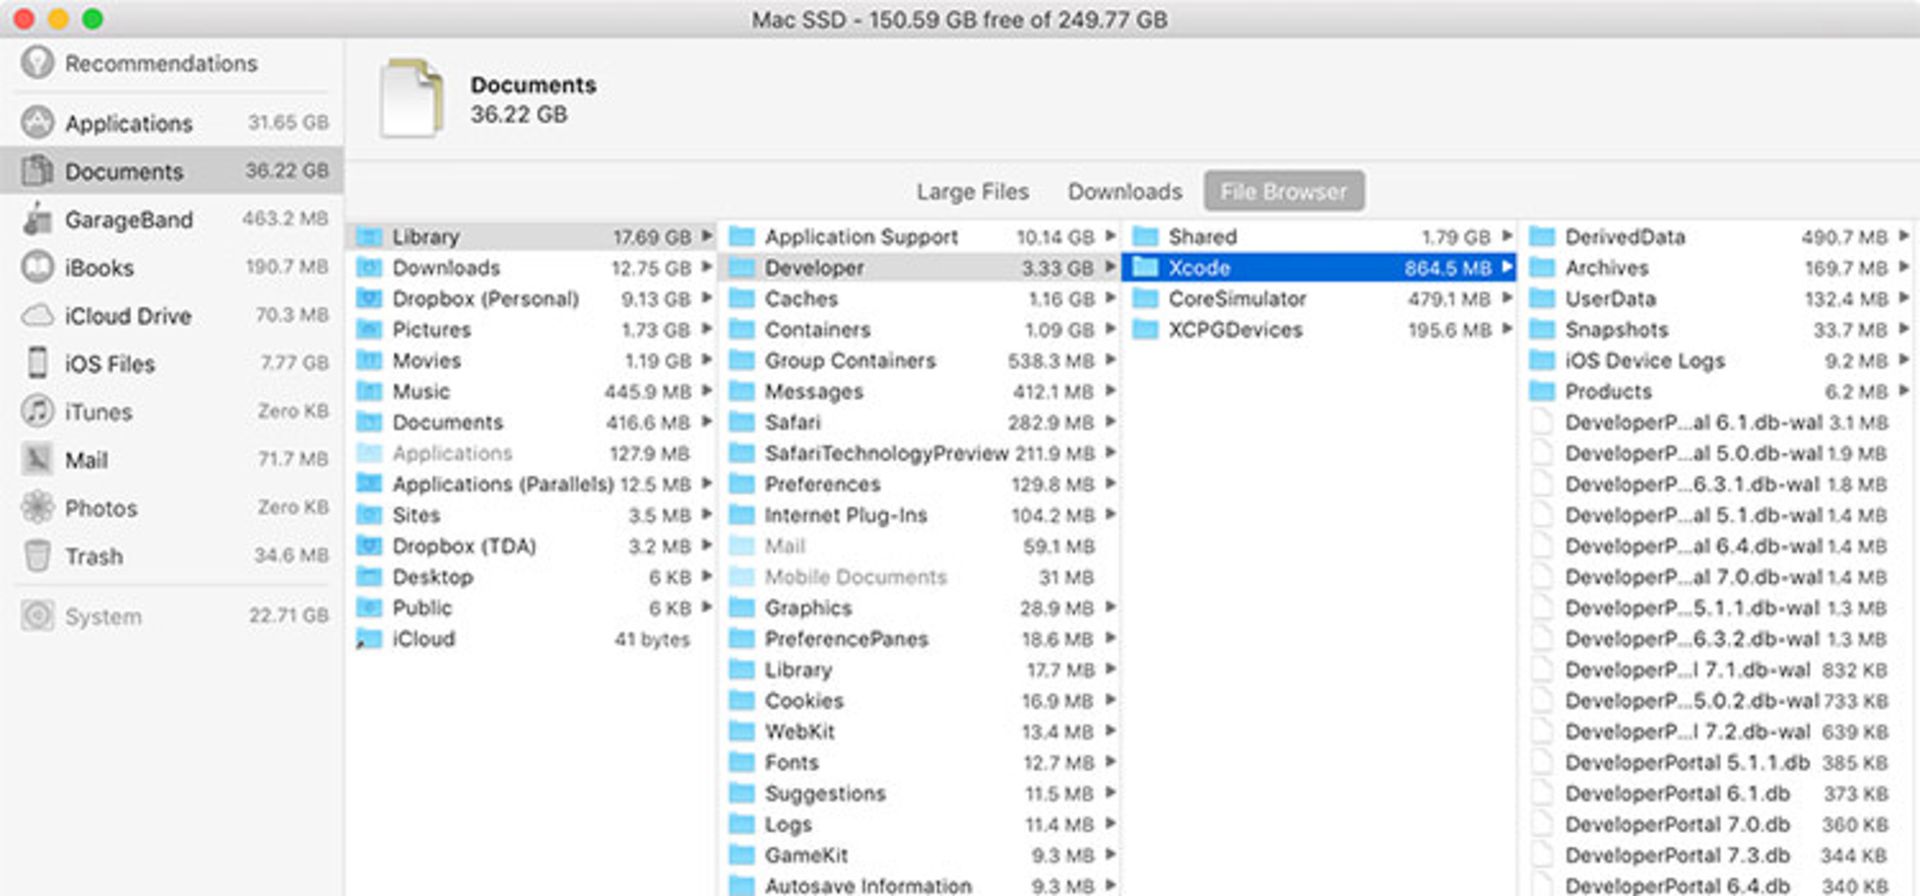Select the DeveloperPortal 5.1.1.db file
Image resolution: width=1920 pixels, height=896 pixels.
[x=1718, y=763]
